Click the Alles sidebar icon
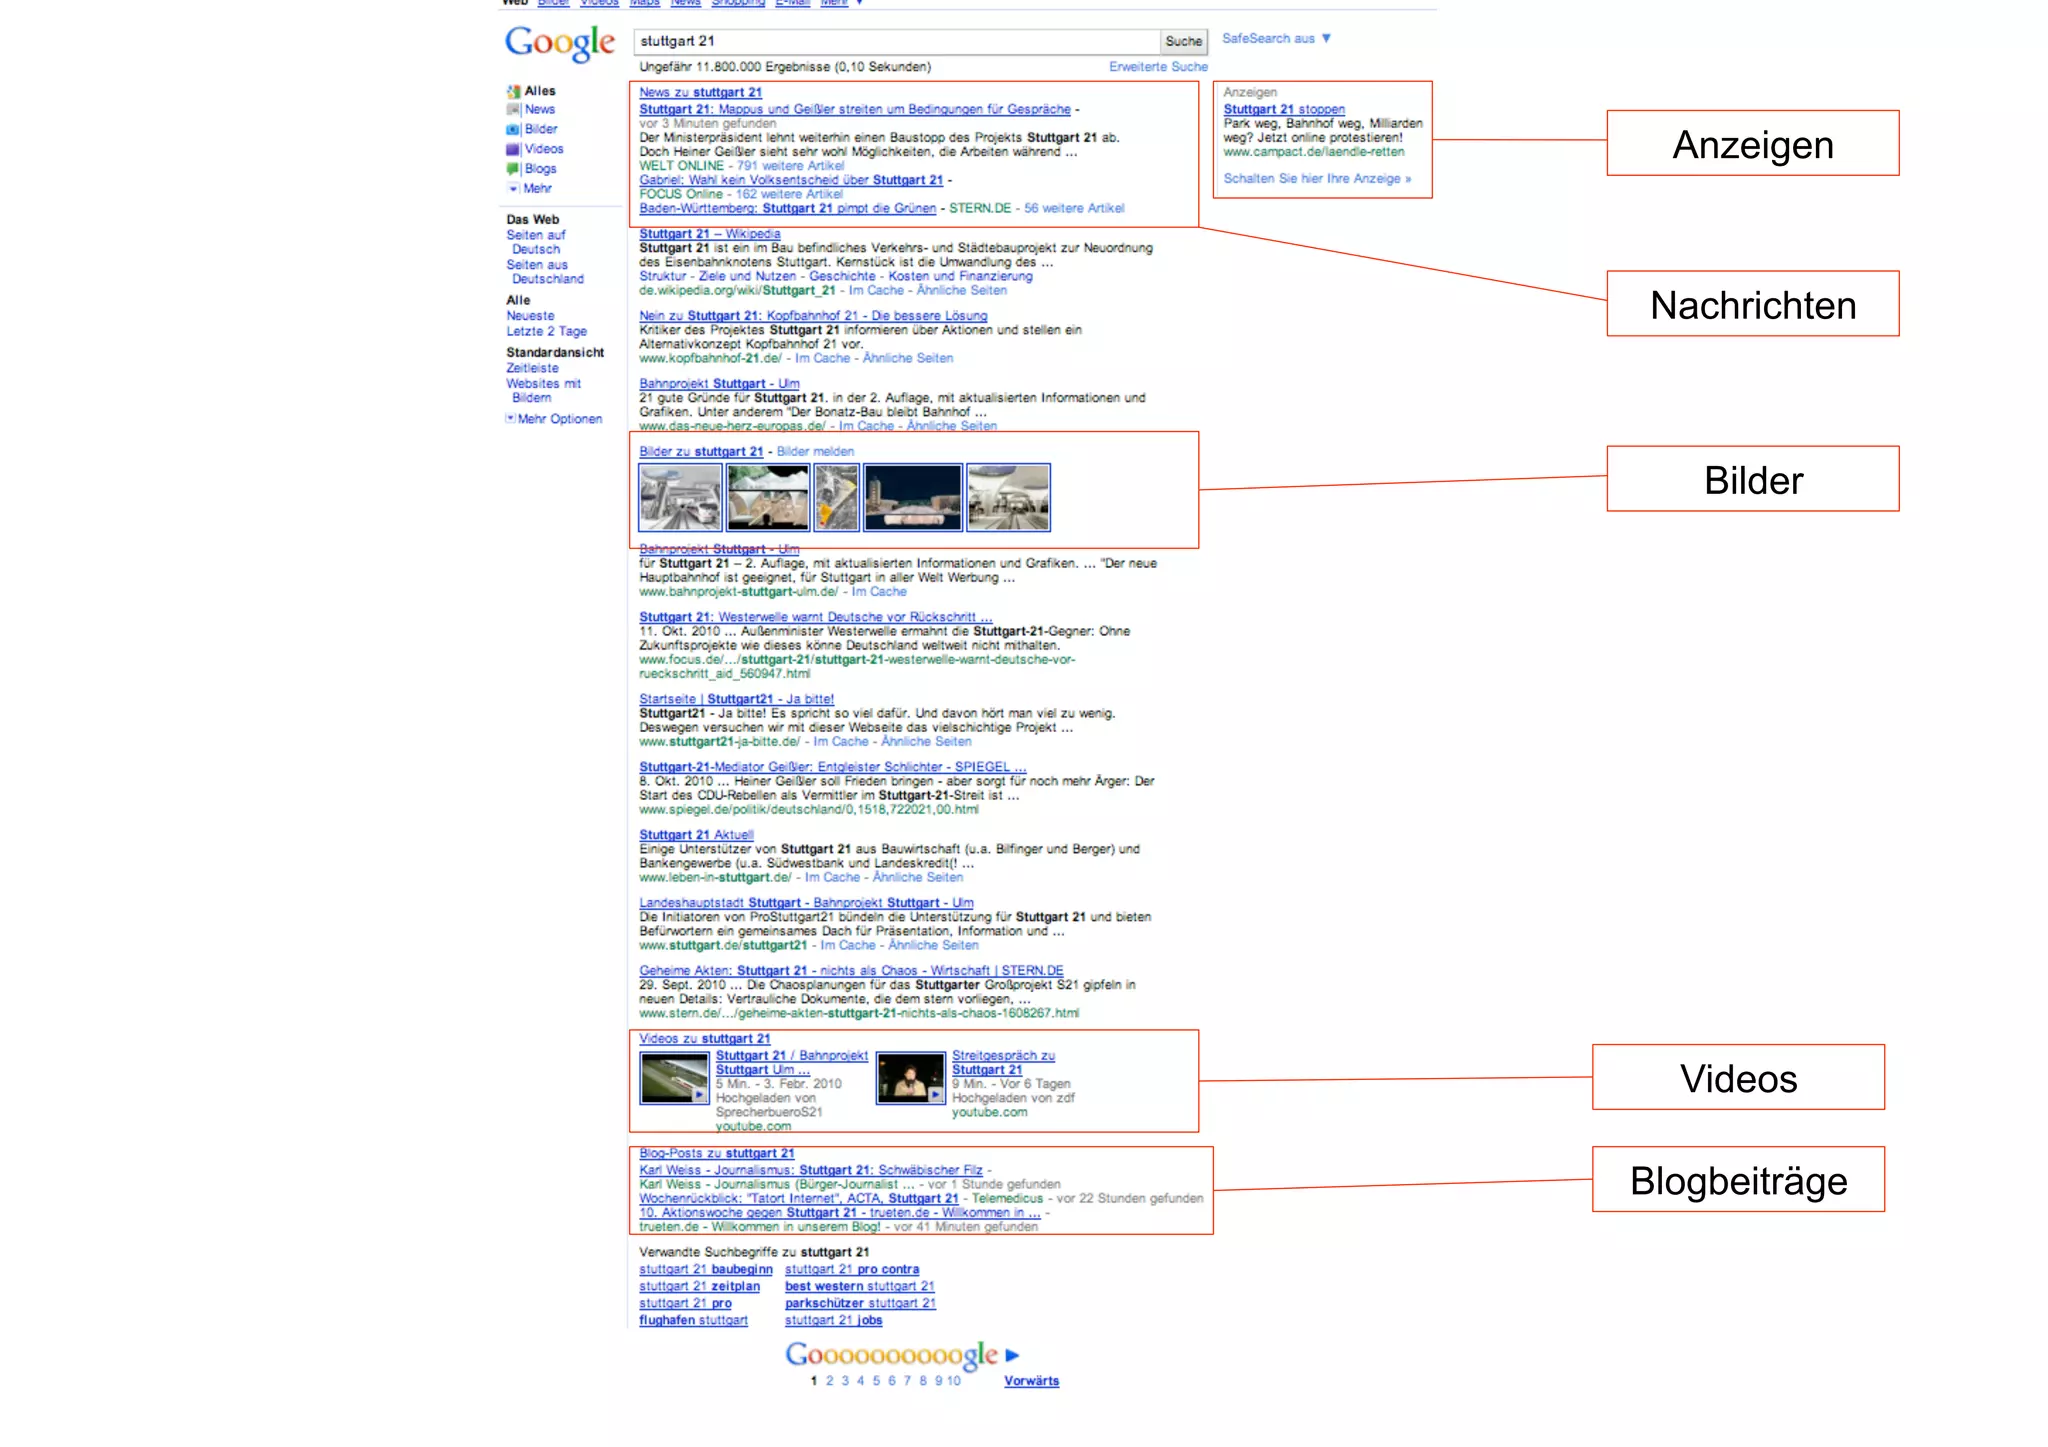This screenshot has height=1447, width=2048. point(513,91)
